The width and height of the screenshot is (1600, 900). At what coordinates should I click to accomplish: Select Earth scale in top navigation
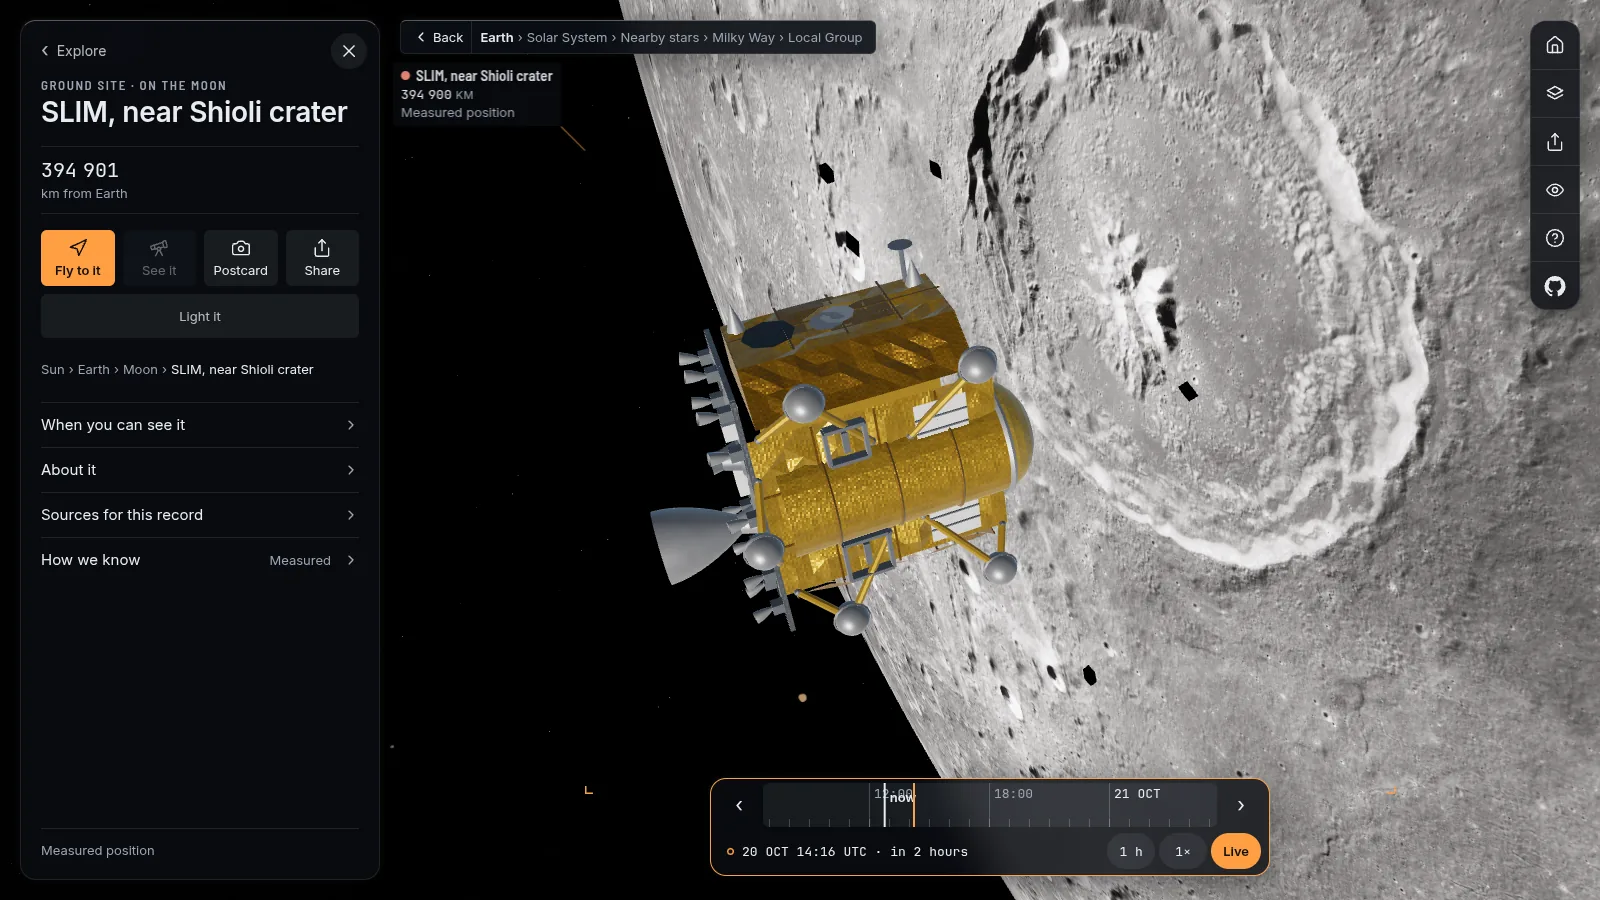coord(496,38)
